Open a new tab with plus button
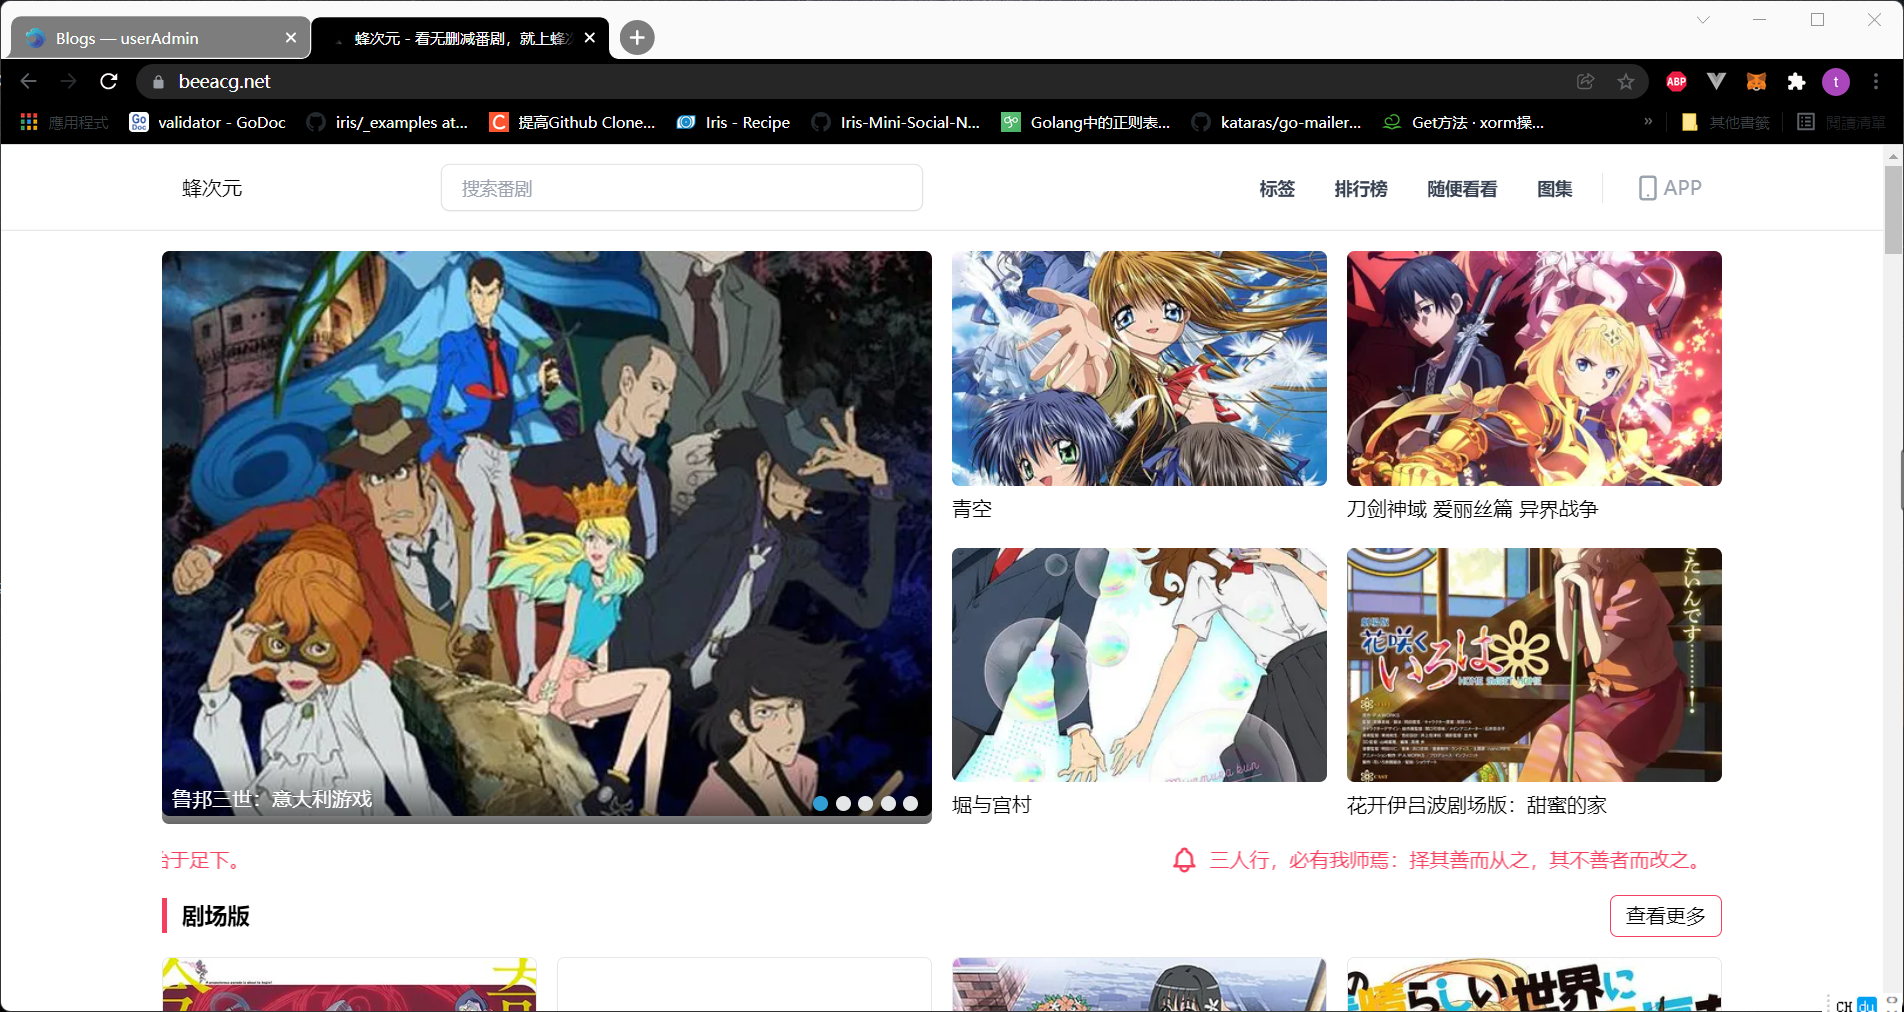Viewport: 1904px width, 1012px height. pyautogui.click(x=637, y=38)
